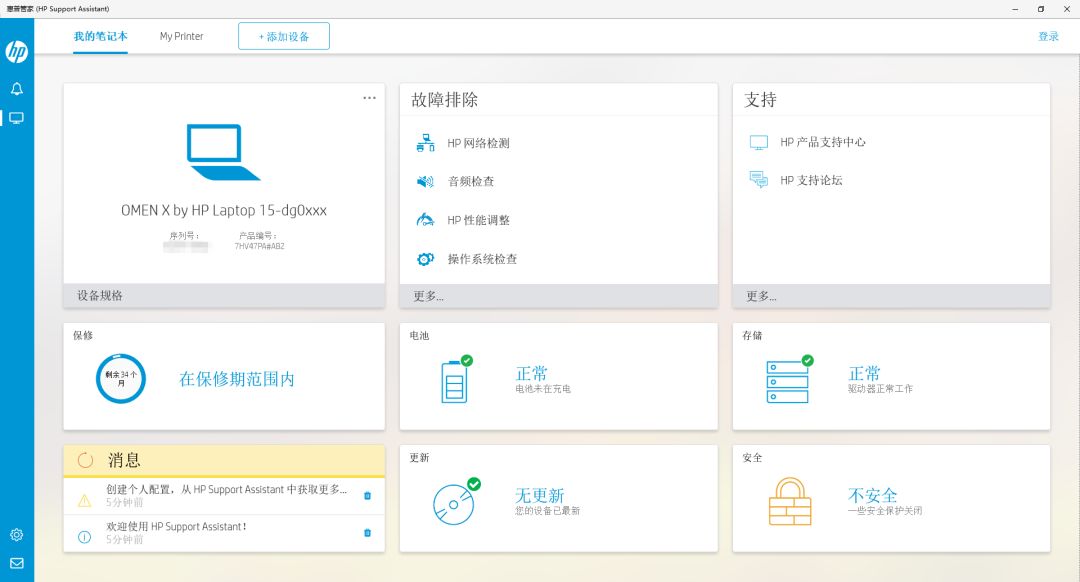Click 正常 status in the 存储 card
Screen dimensions: 1080x582
864,373
